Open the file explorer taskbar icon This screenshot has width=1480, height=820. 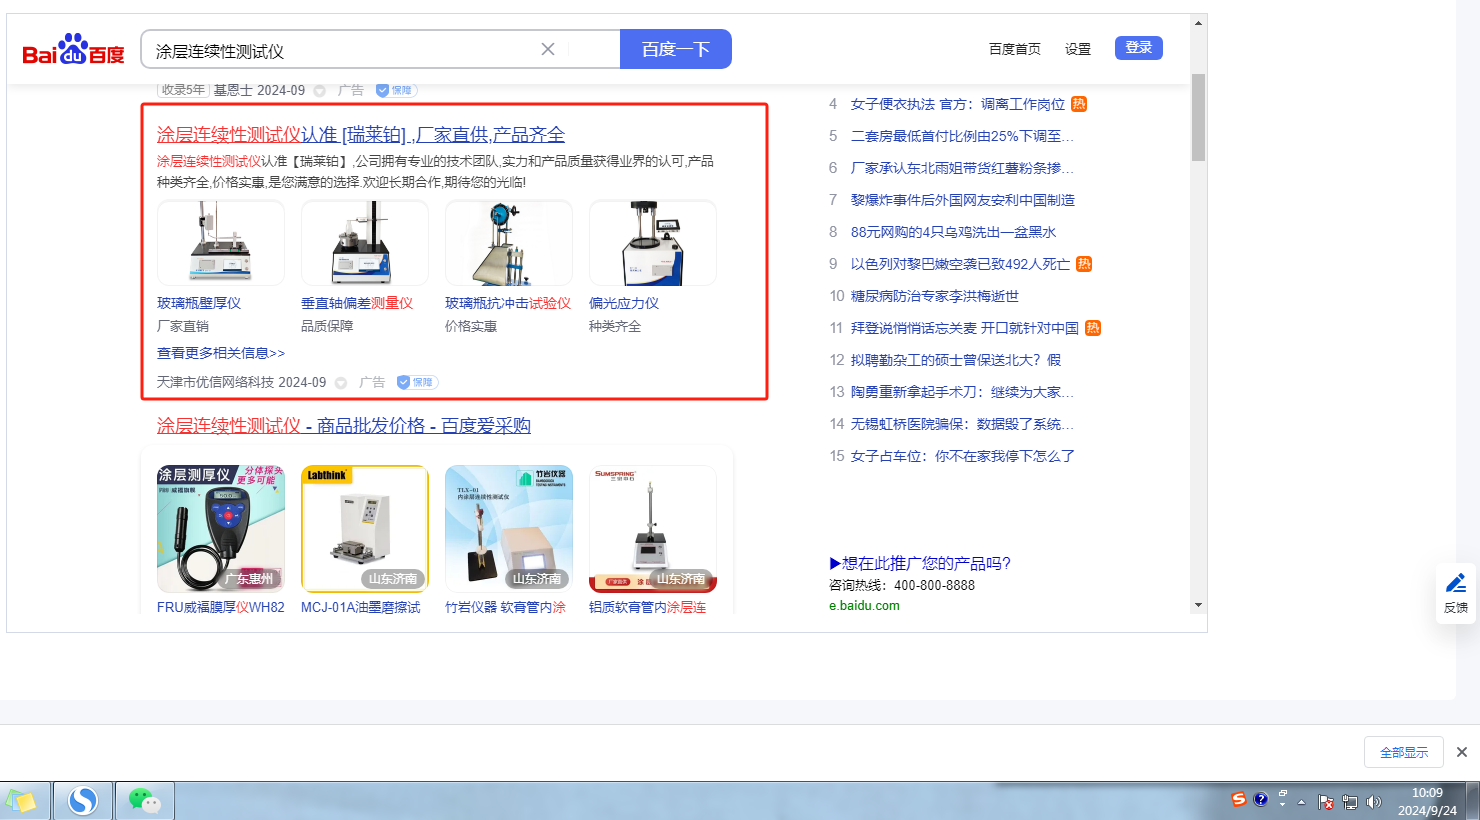coord(20,801)
